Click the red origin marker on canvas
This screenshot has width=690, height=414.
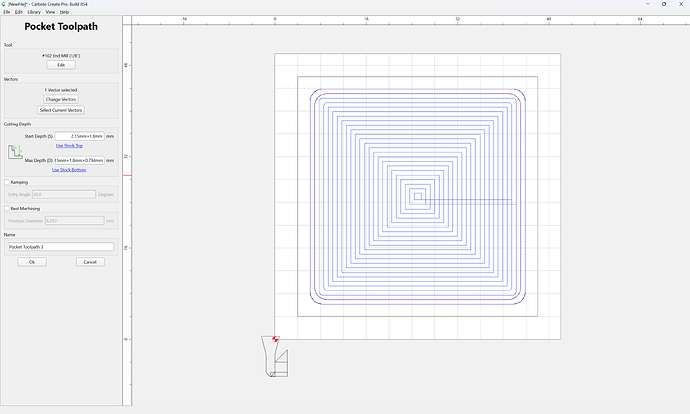point(275,339)
